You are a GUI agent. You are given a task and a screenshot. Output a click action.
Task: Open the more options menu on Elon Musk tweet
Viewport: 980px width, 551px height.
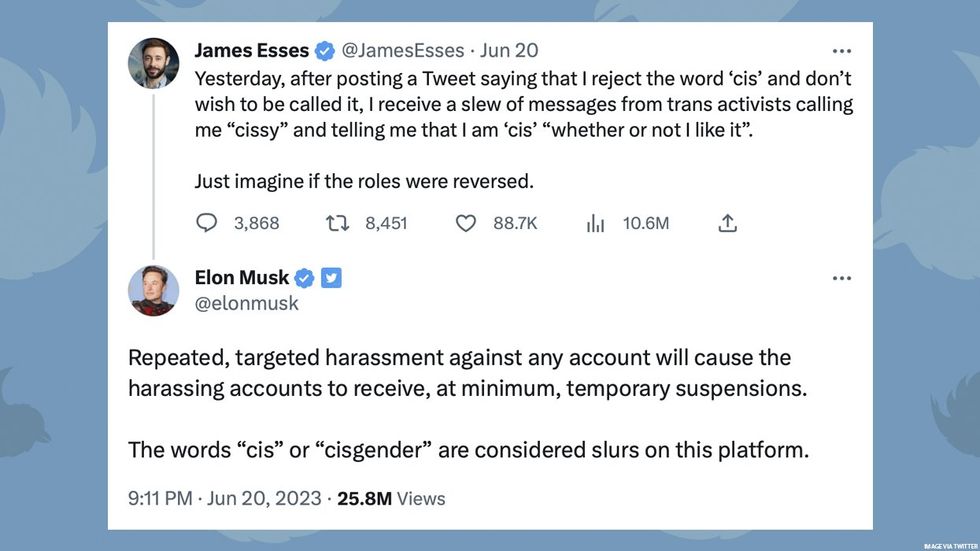click(x=841, y=278)
